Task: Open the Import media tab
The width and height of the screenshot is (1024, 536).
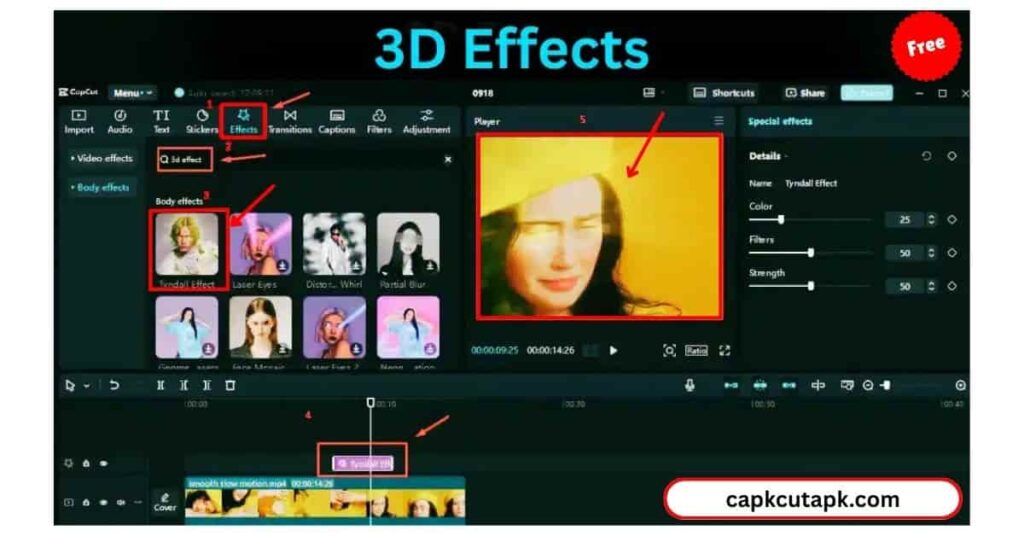Action: pyautogui.click(x=79, y=122)
